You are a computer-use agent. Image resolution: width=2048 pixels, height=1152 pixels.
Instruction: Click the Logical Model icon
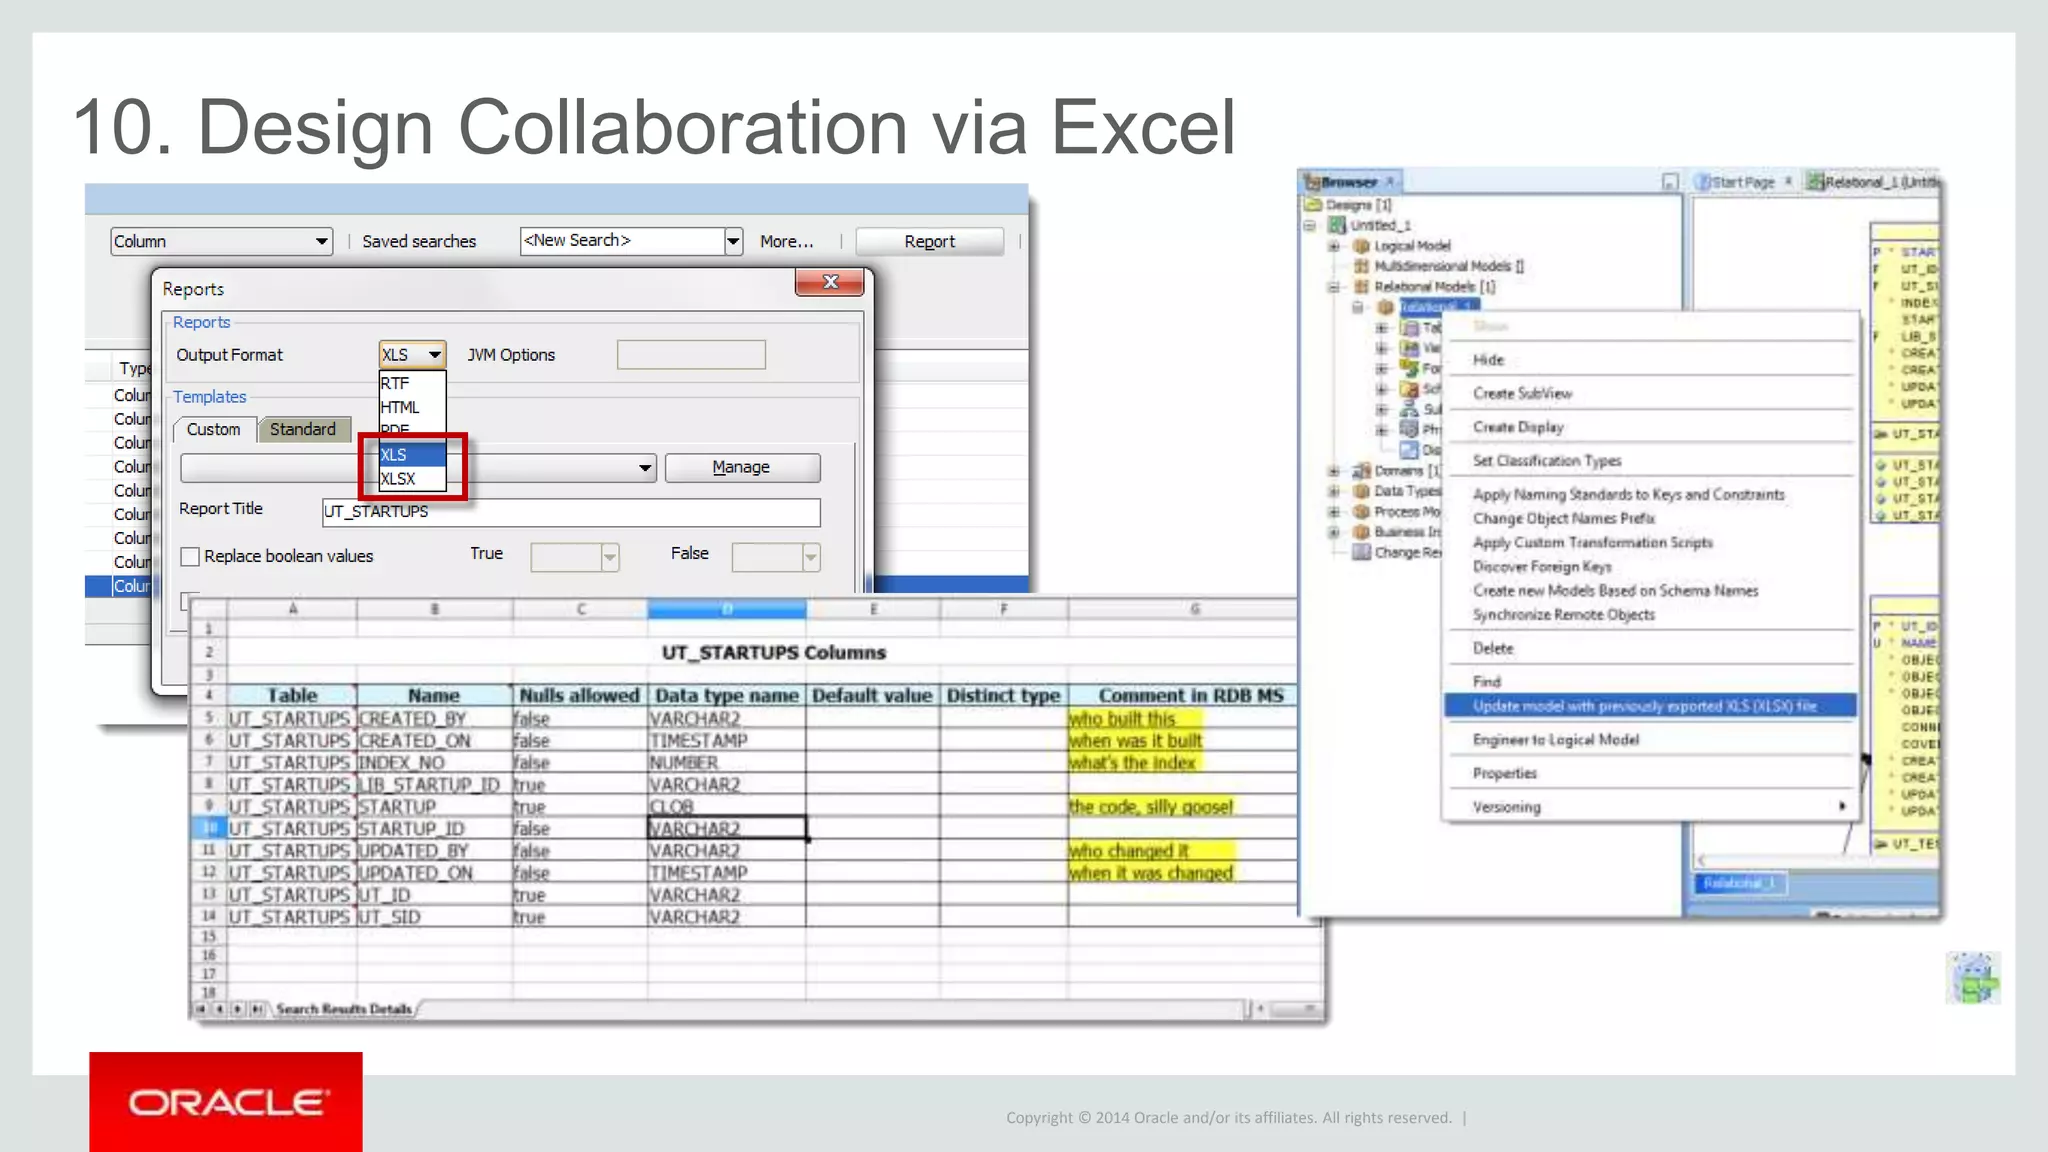tap(1361, 246)
